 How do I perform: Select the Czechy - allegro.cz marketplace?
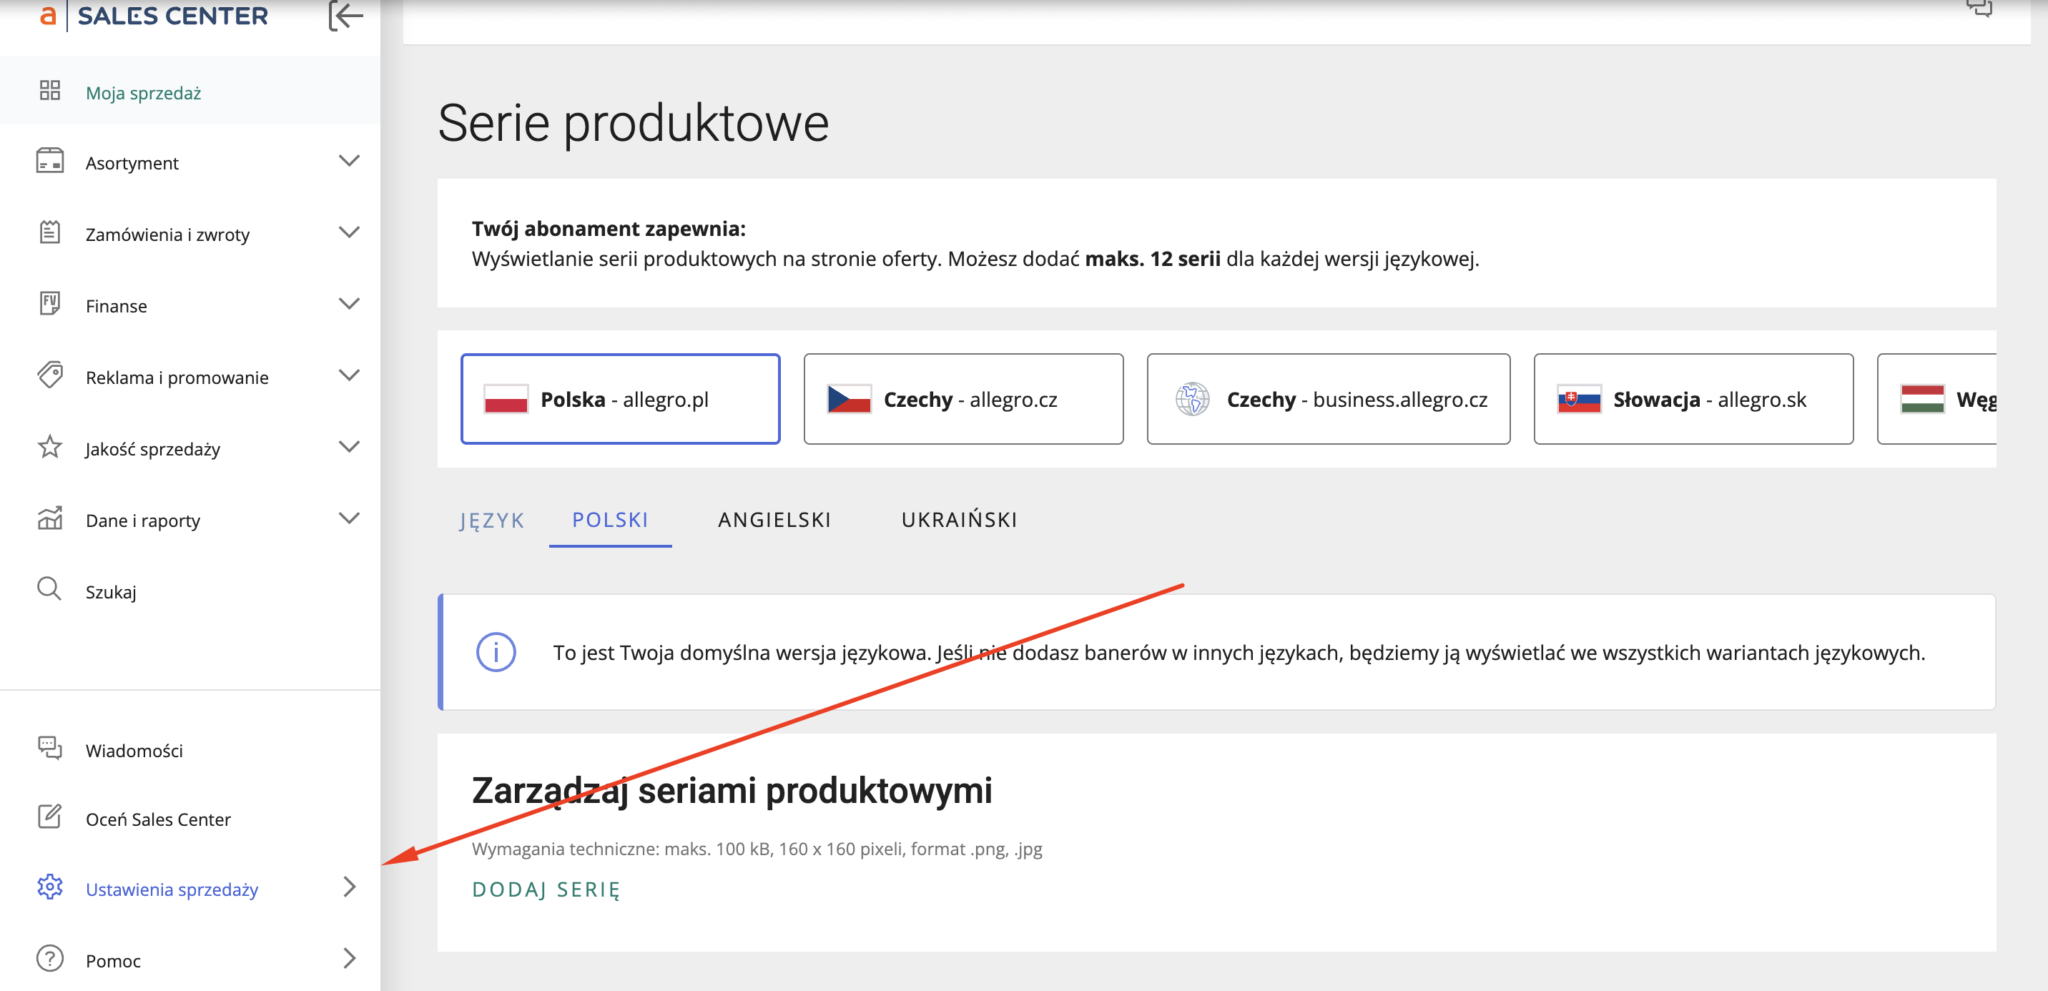click(963, 399)
